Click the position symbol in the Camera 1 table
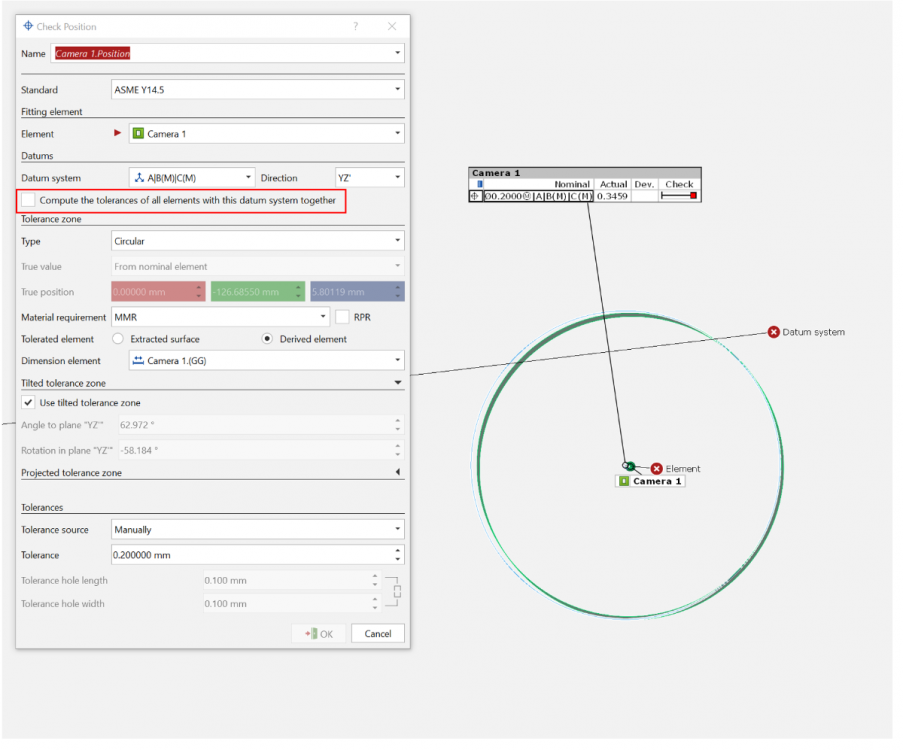Viewport: 903px width, 750px height. click(475, 196)
